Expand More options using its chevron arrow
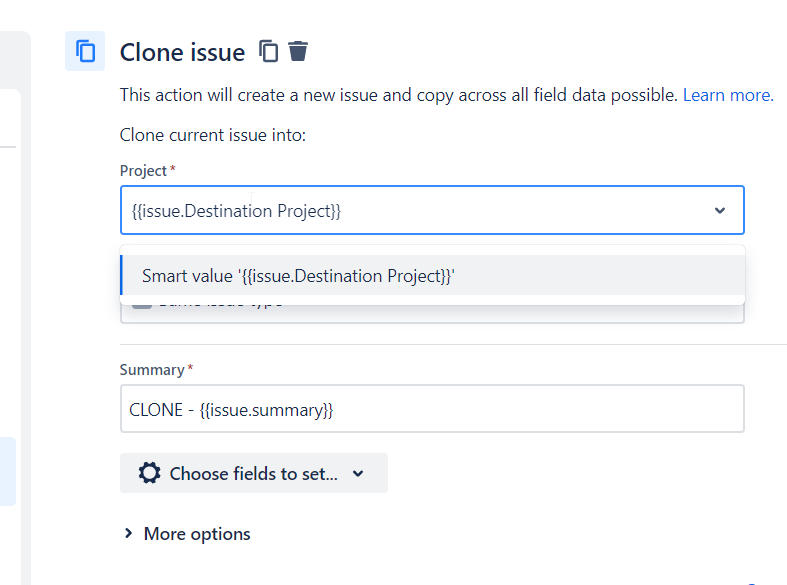The height and width of the screenshot is (585, 787). [128, 533]
